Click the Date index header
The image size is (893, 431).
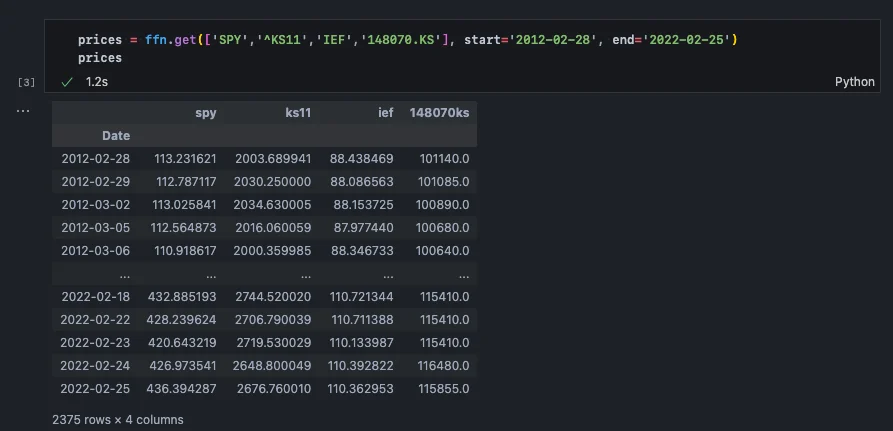coord(116,135)
